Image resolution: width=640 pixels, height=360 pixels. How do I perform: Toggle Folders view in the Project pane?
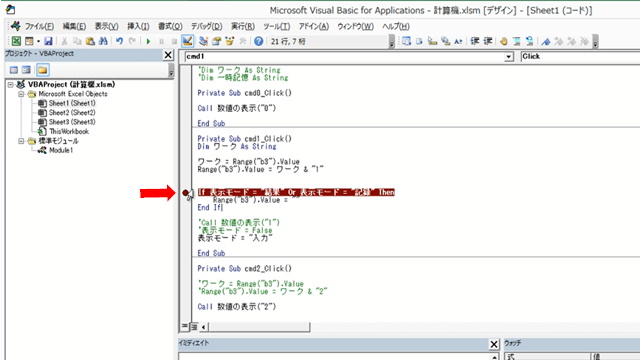(42, 70)
